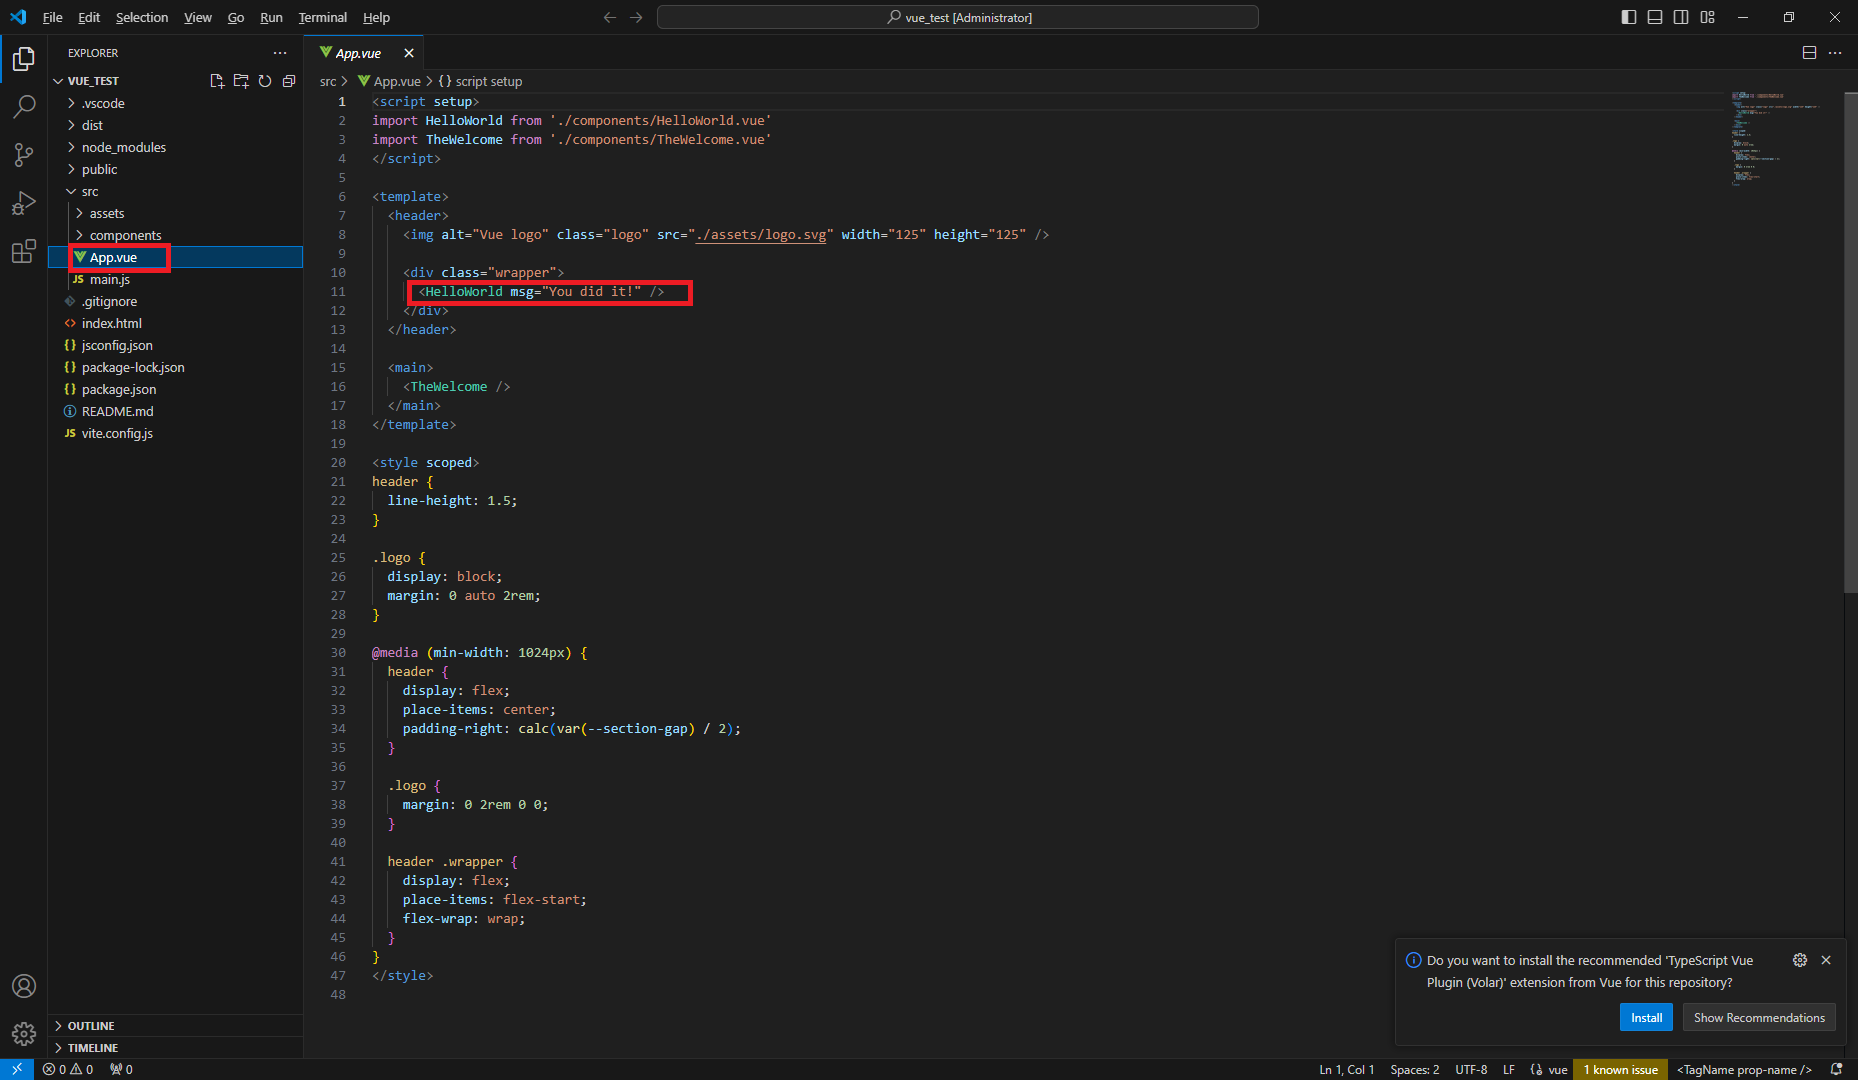Open editor more actions menu
This screenshot has width=1858, height=1080.
tap(1835, 53)
